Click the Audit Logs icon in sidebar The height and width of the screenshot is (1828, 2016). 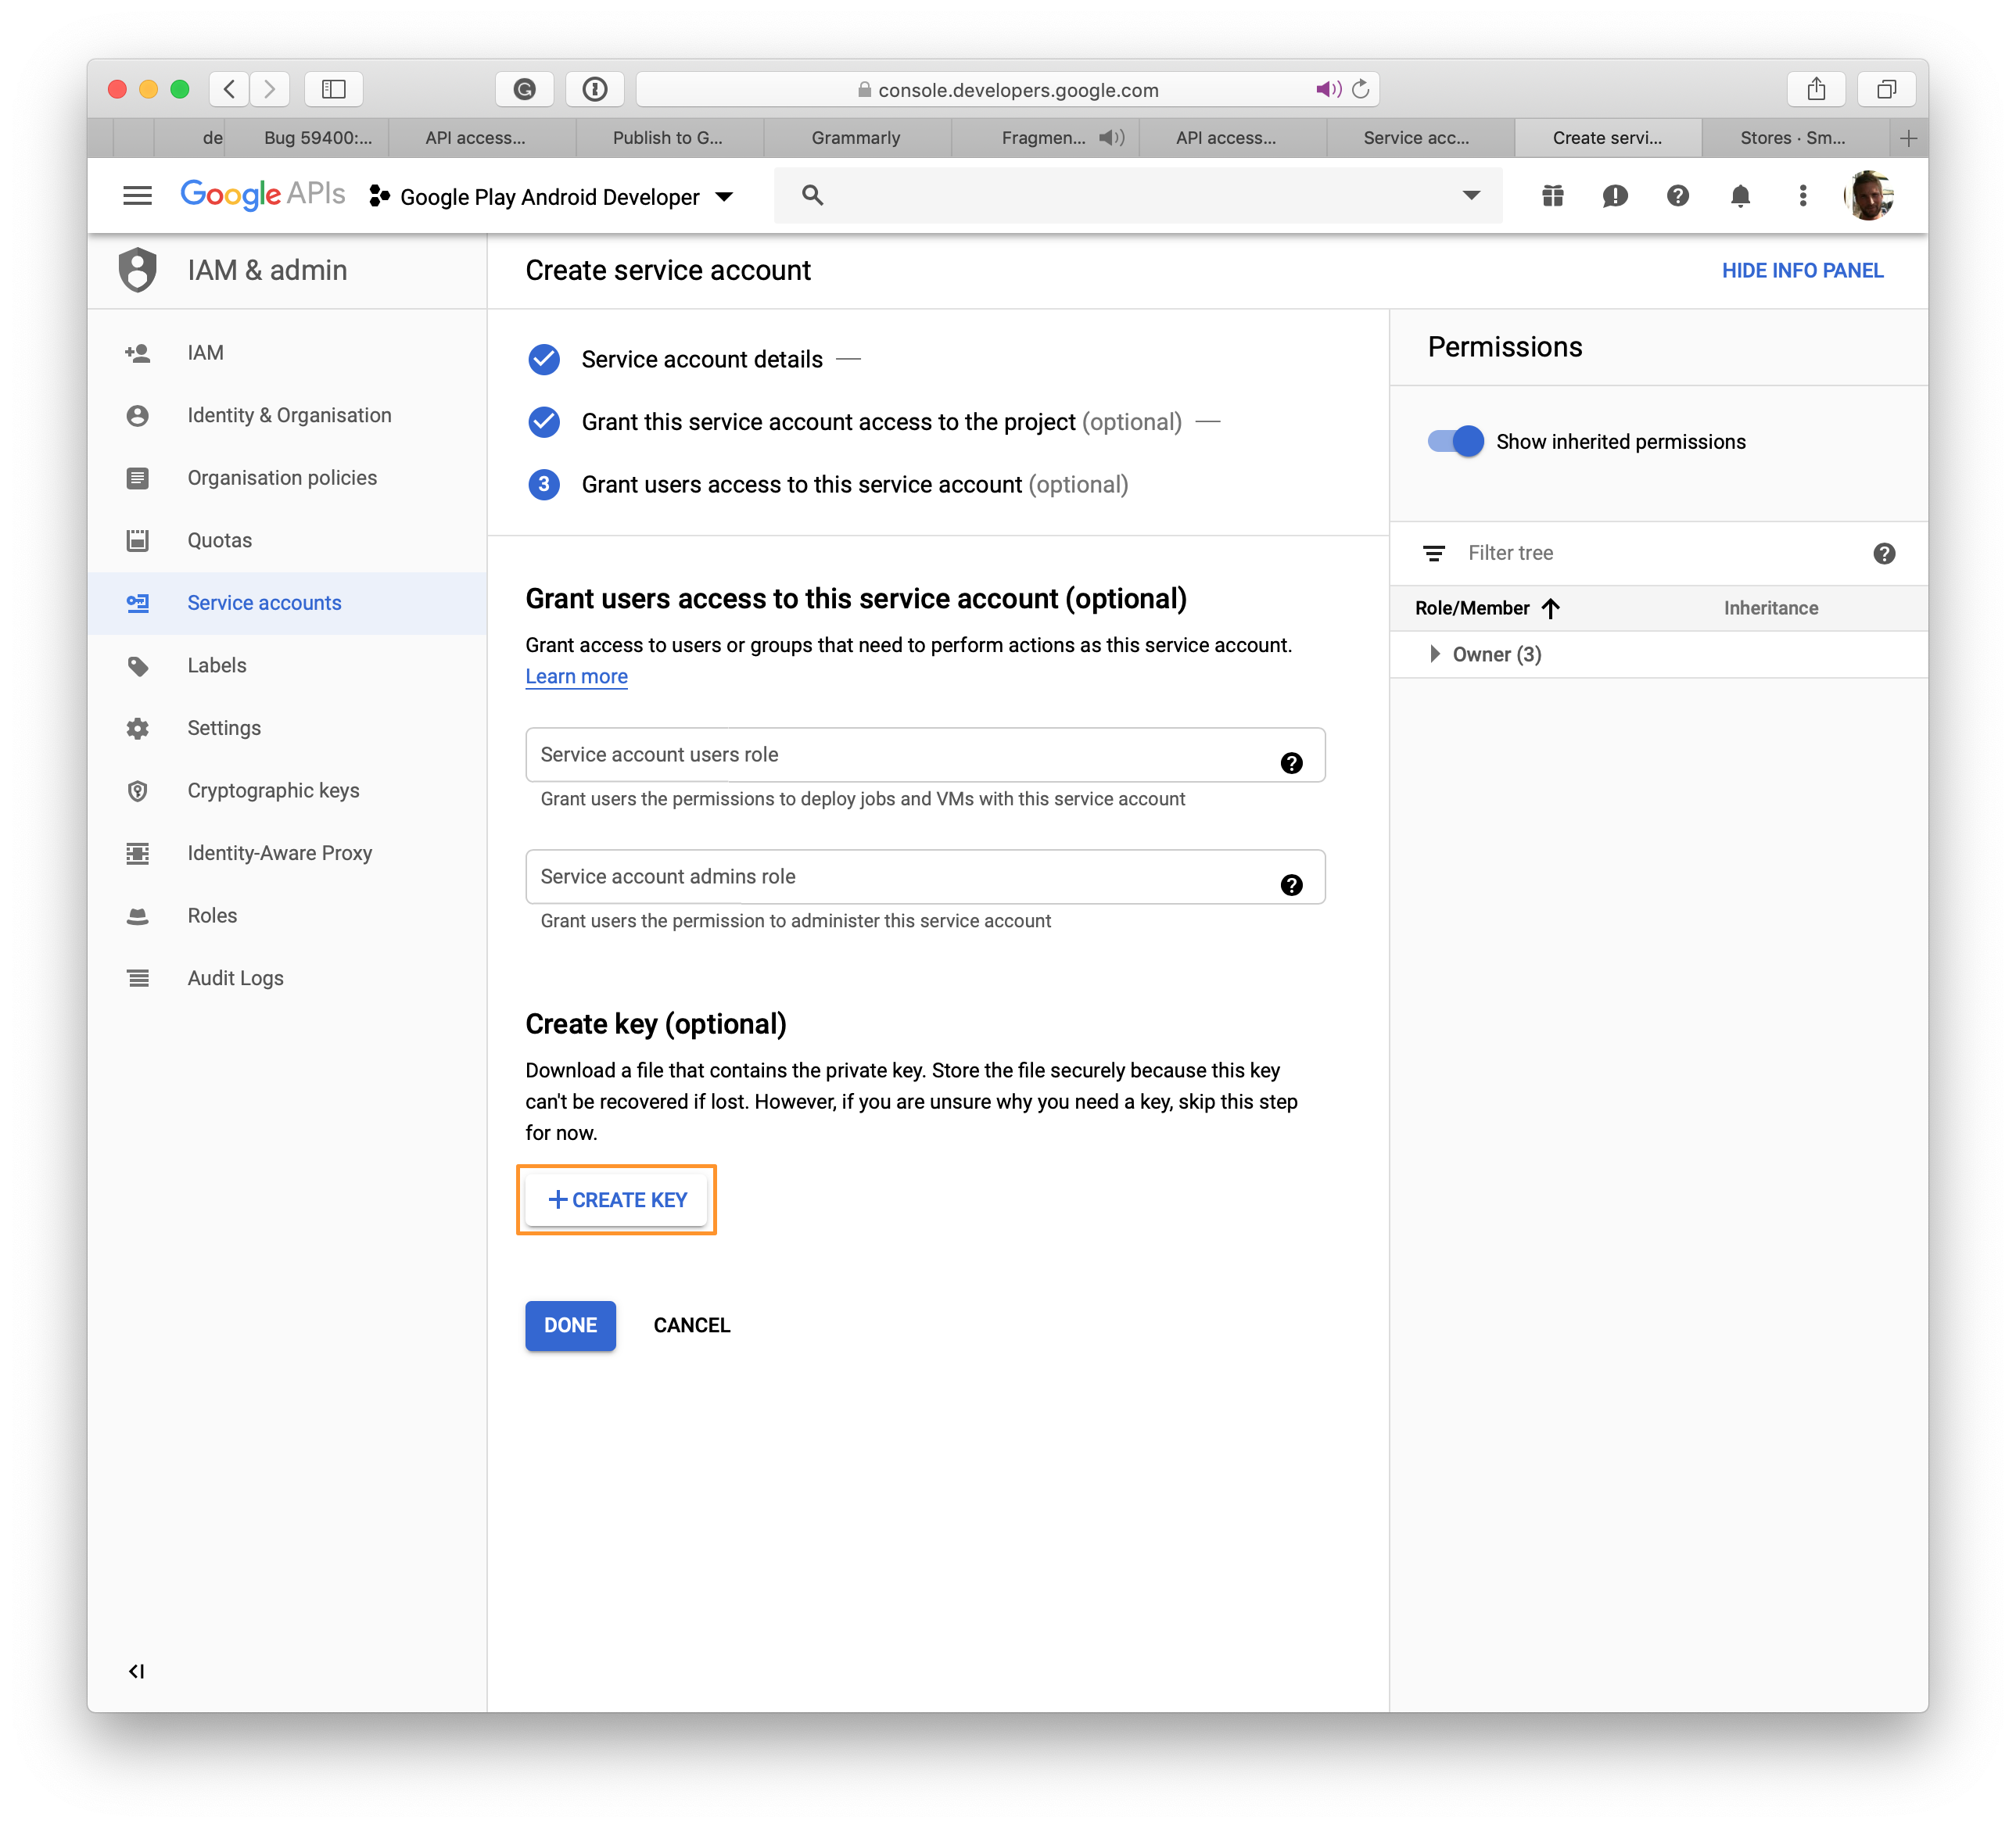click(141, 978)
